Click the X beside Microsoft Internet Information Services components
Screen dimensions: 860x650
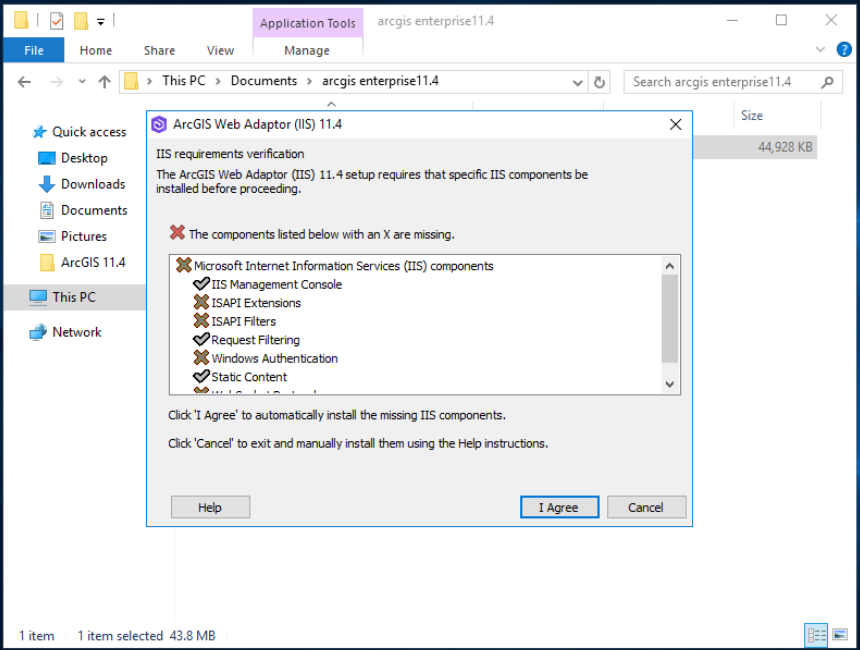click(x=184, y=265)
